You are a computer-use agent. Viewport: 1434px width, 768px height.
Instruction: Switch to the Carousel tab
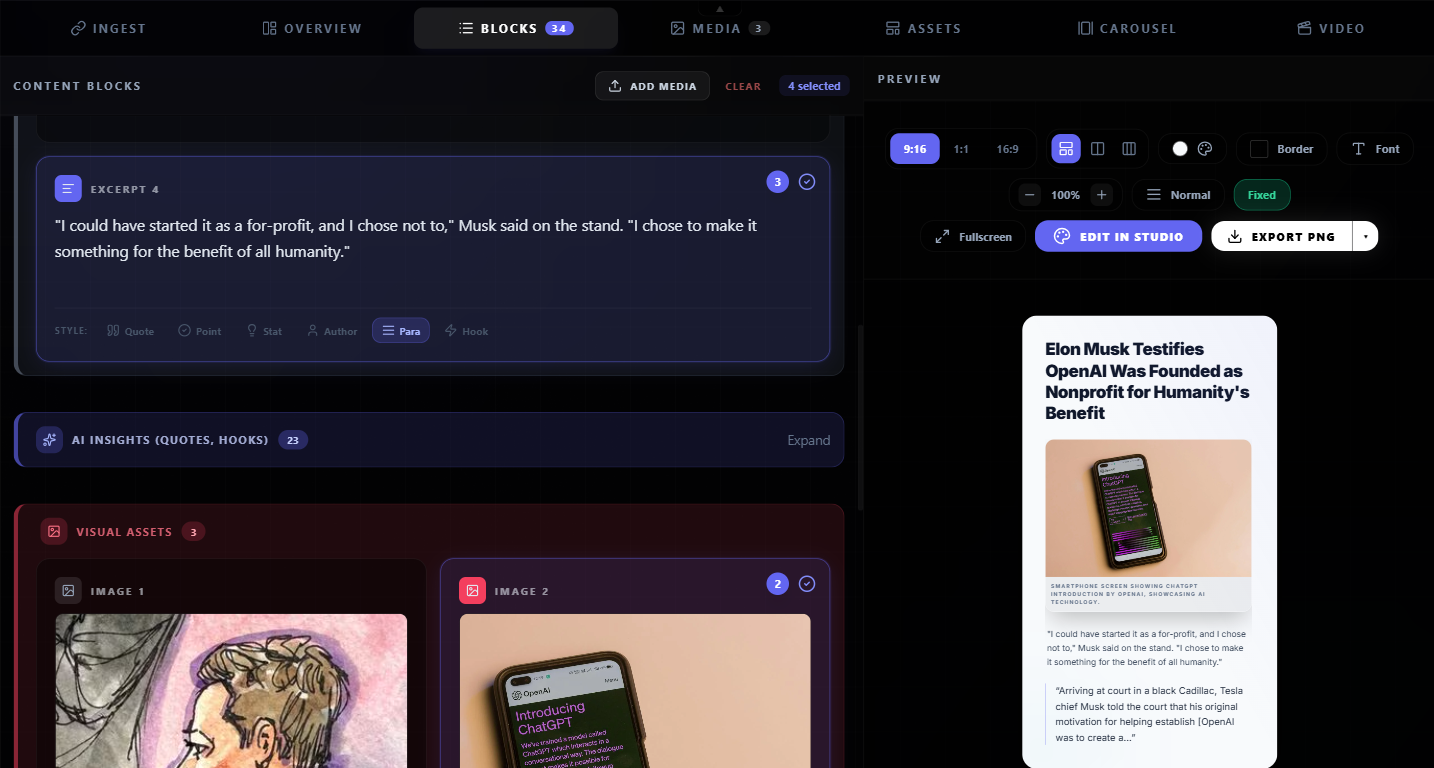pos(1127,28)
